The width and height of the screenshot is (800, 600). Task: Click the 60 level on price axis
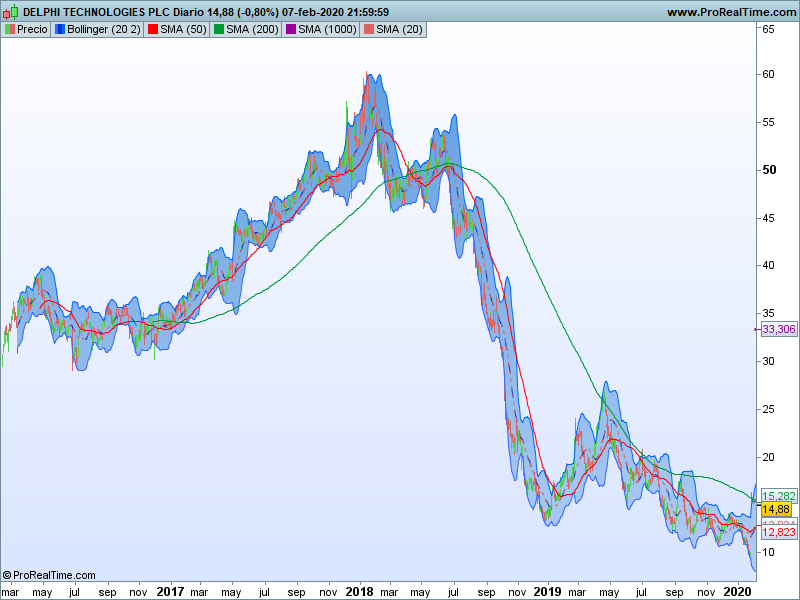(x=768, y=74)
